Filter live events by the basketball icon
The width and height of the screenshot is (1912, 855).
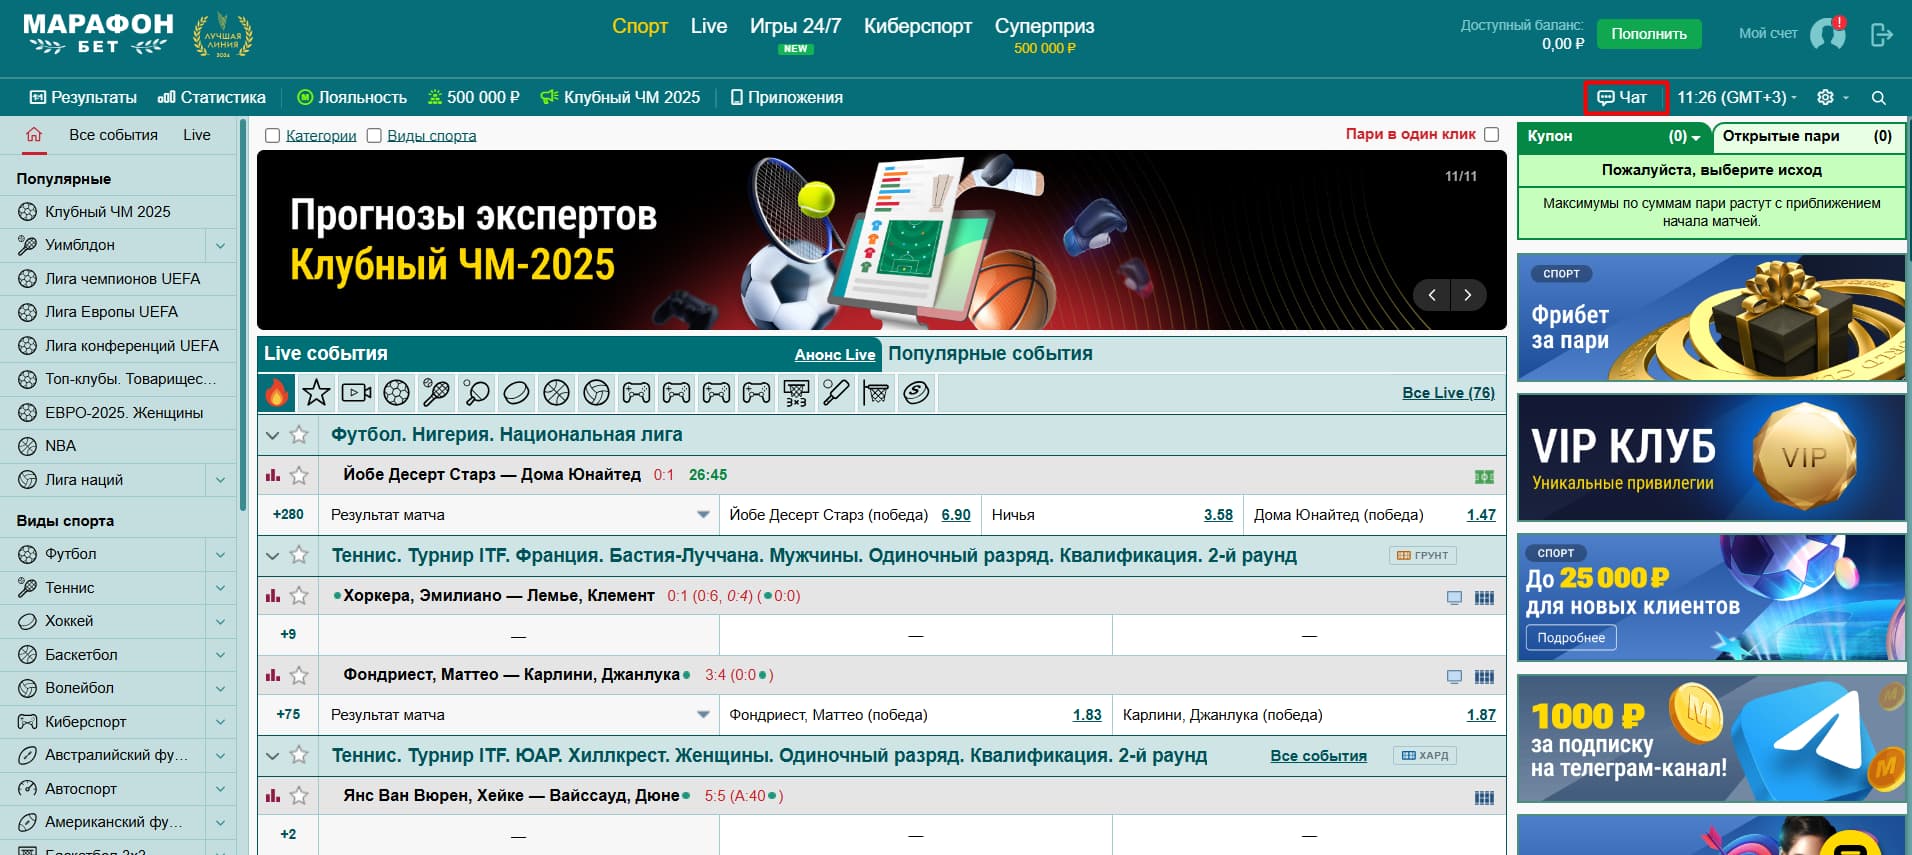tap(556, 393)
